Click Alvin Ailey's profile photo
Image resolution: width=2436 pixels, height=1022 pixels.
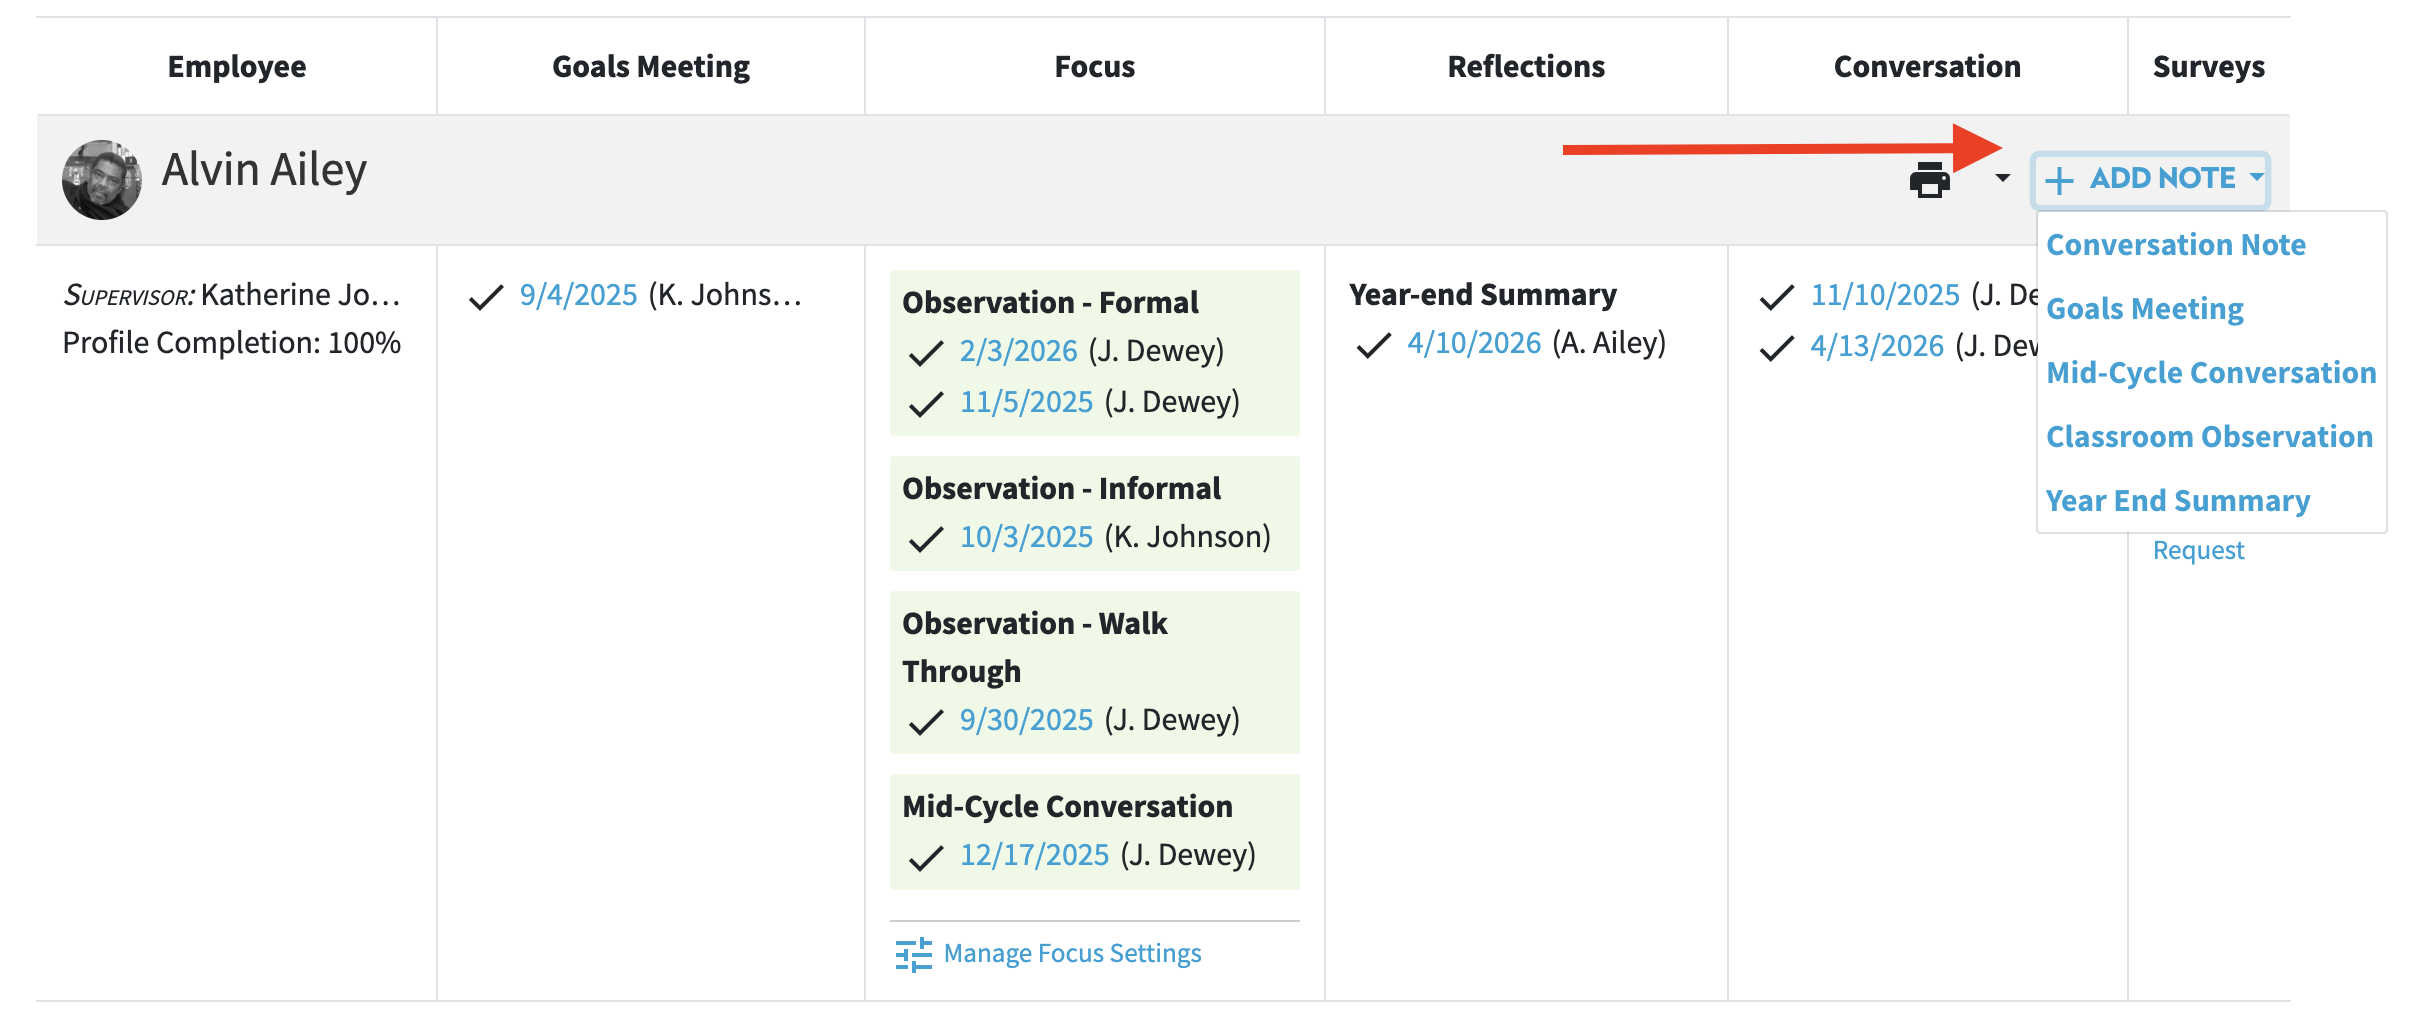pyautogui.click(x=102, y=180)
